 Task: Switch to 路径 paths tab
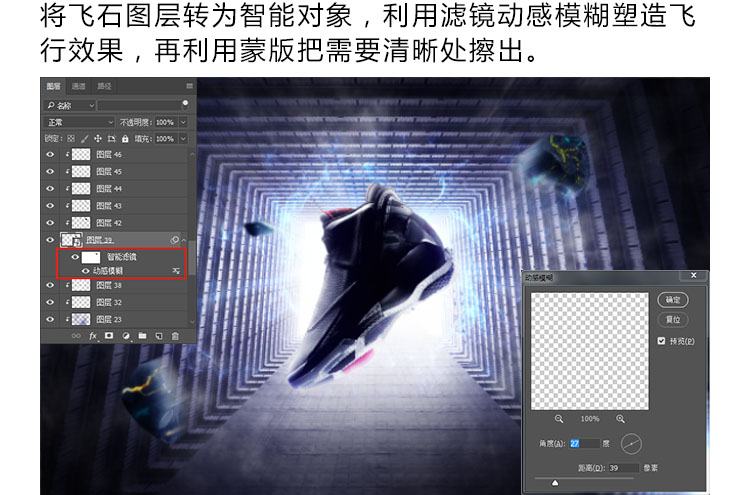[x=104, y=86]
